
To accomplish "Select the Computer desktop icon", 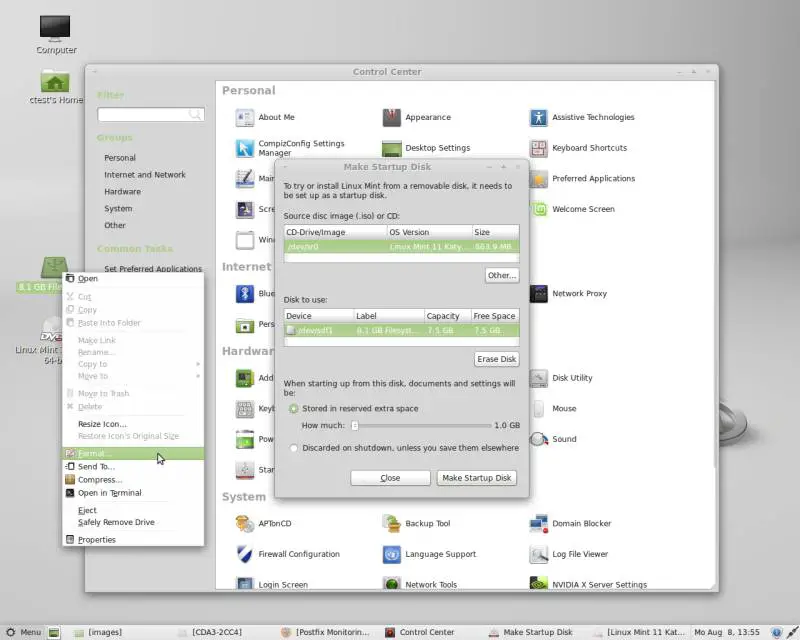I will tap(55, 34).
